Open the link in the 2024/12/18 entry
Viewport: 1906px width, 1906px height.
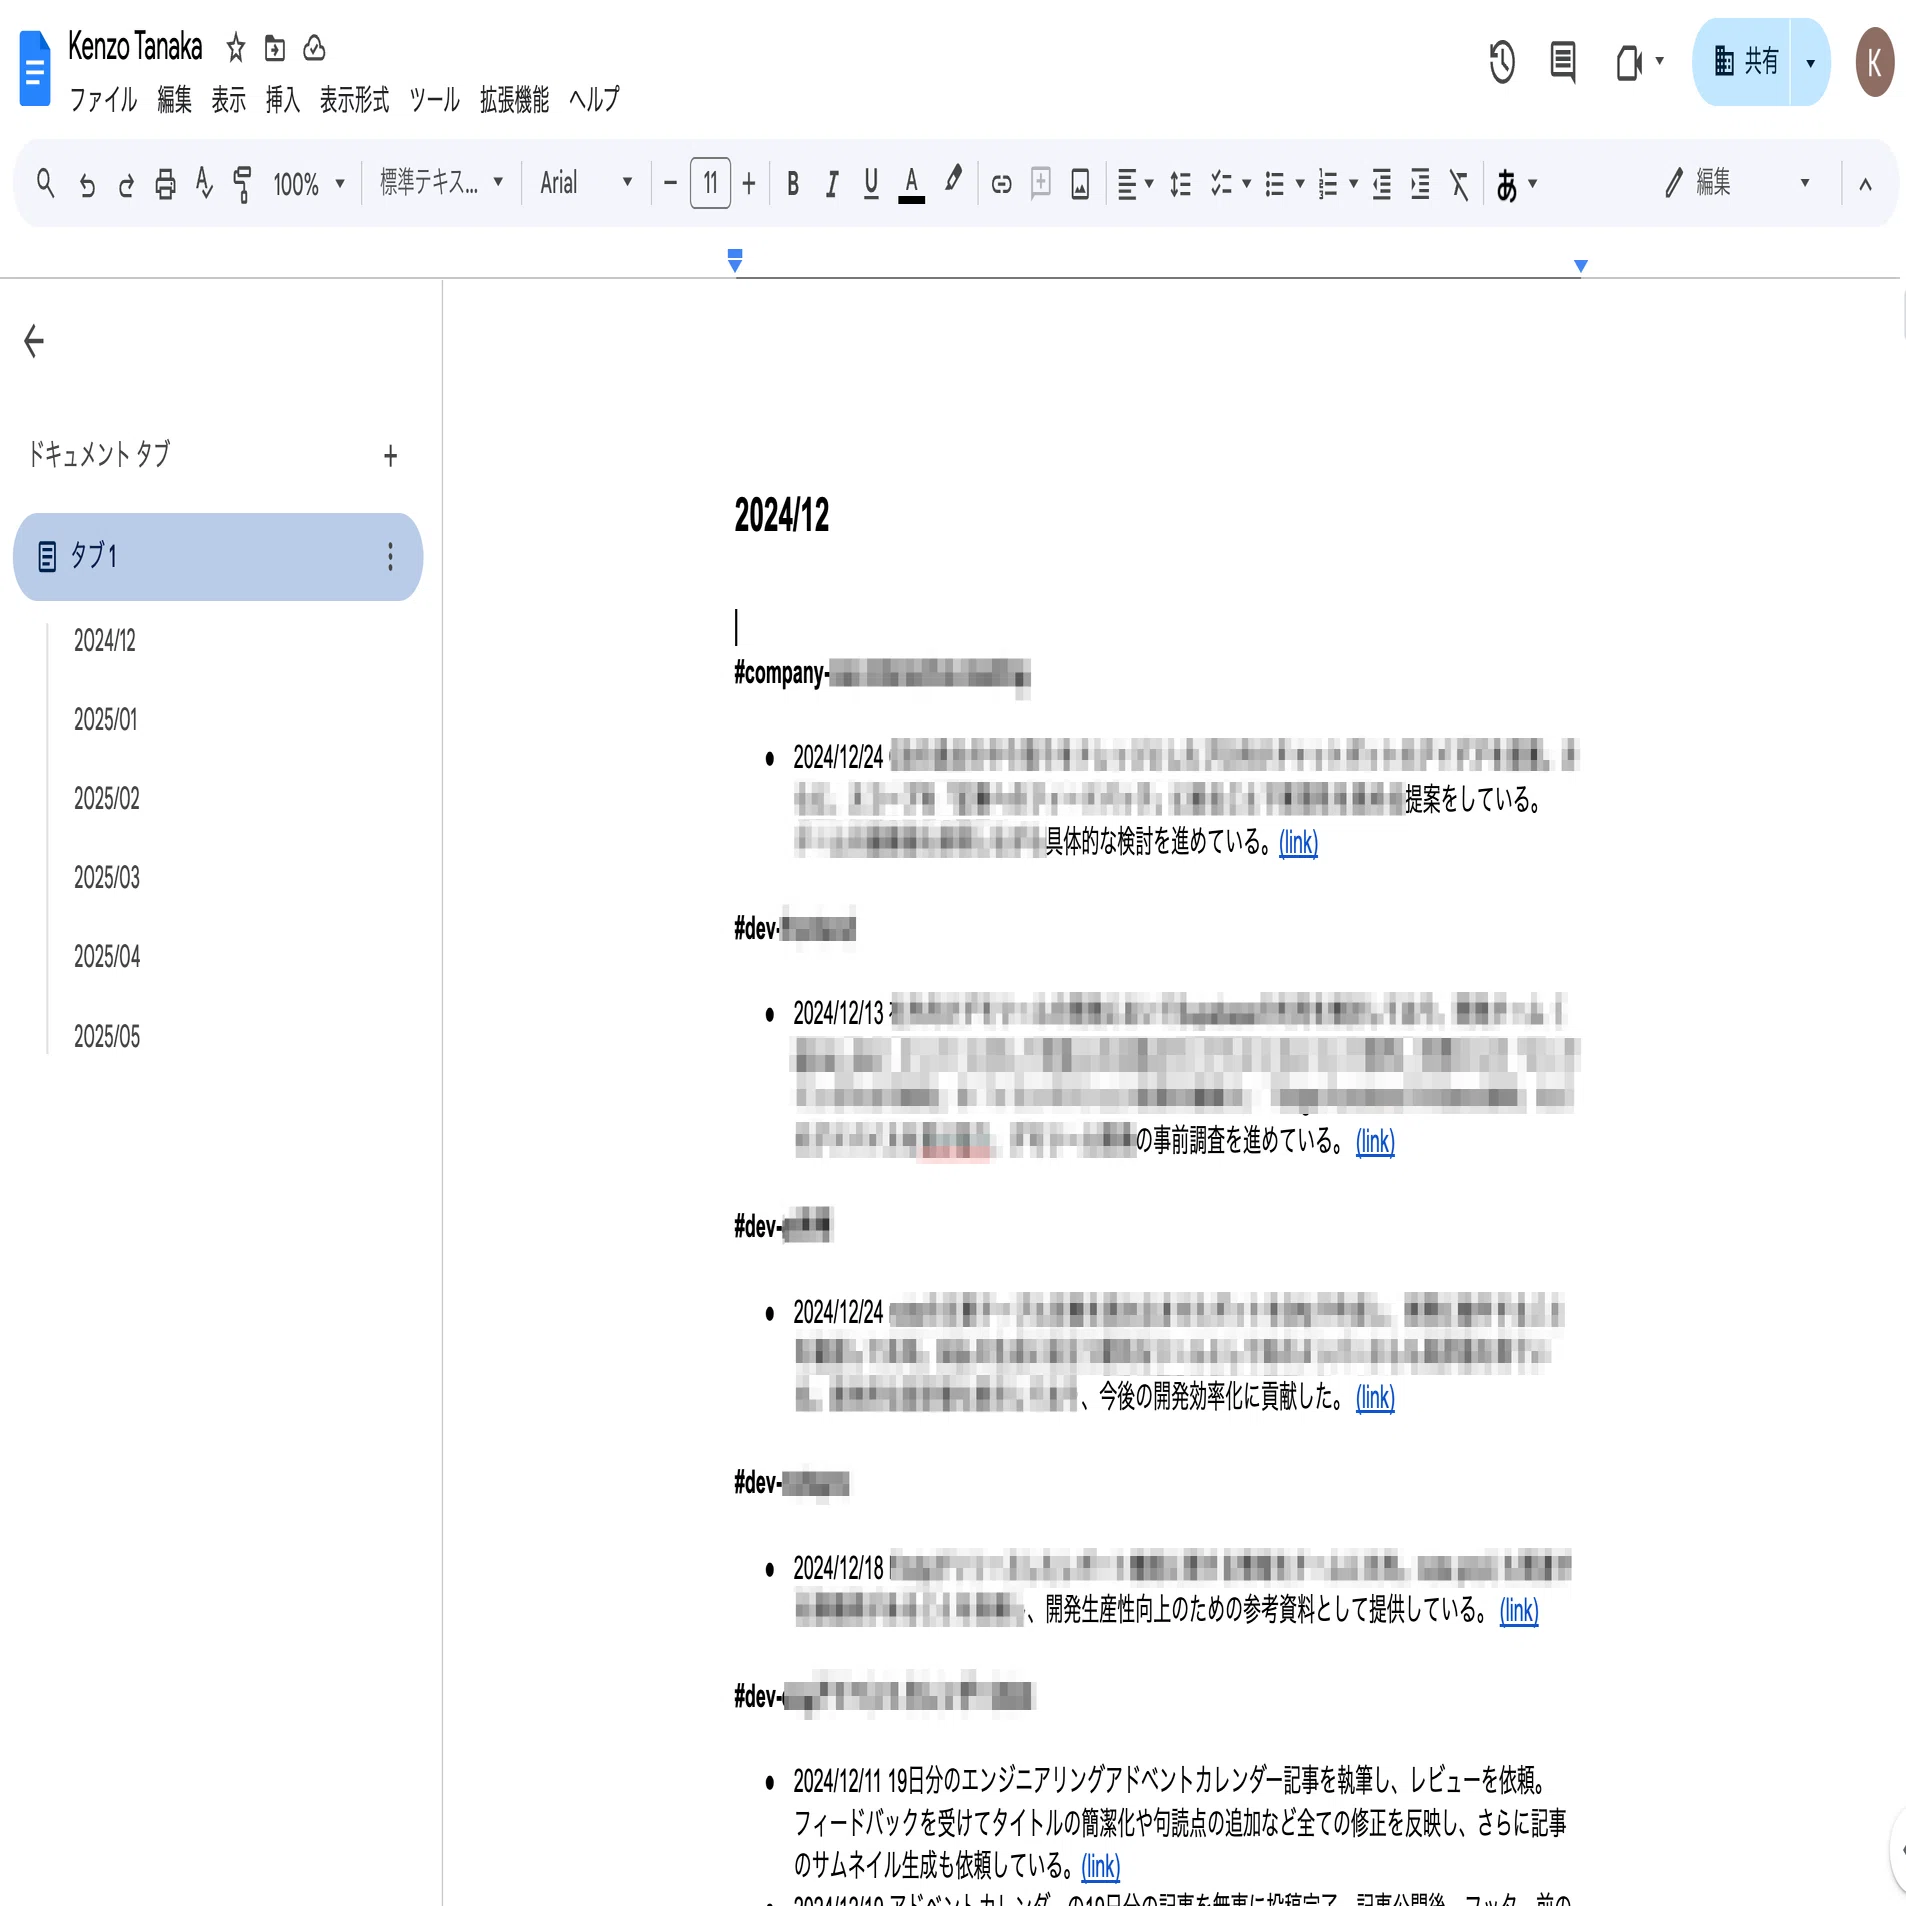tap(1518, 1610)
